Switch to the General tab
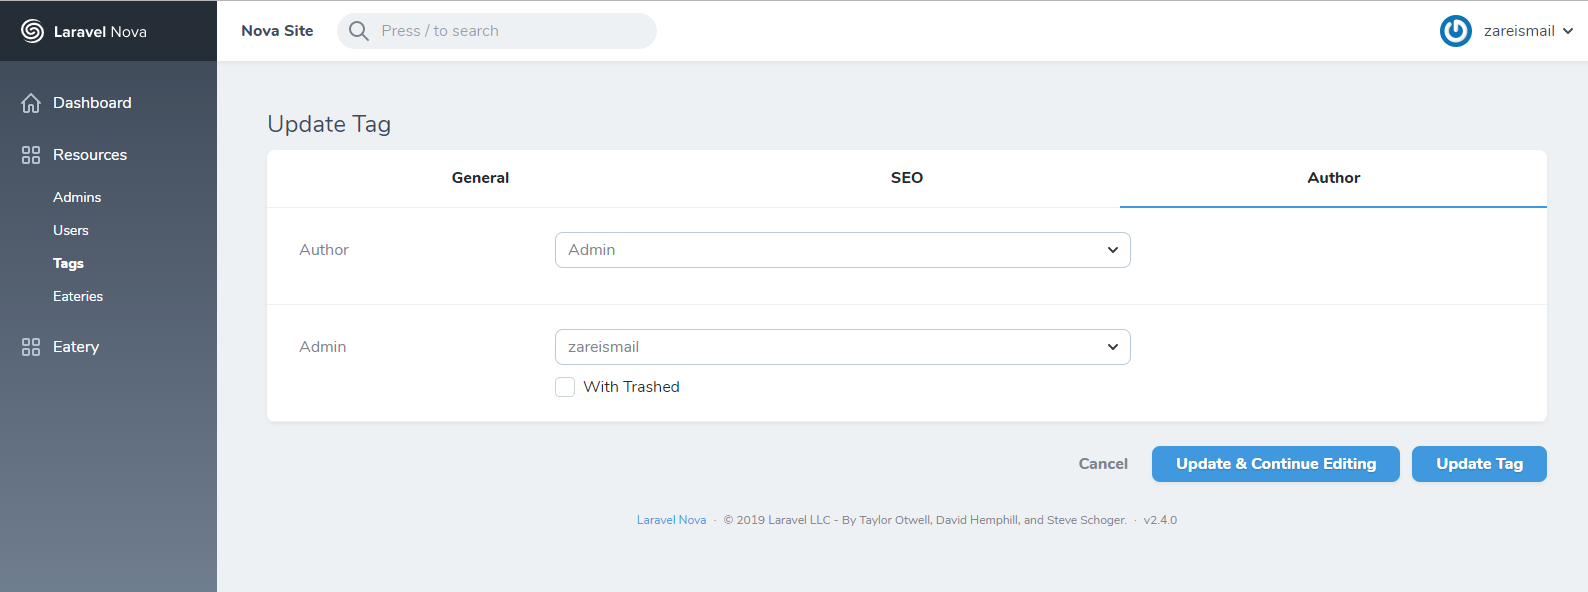 tap(480, 178)
